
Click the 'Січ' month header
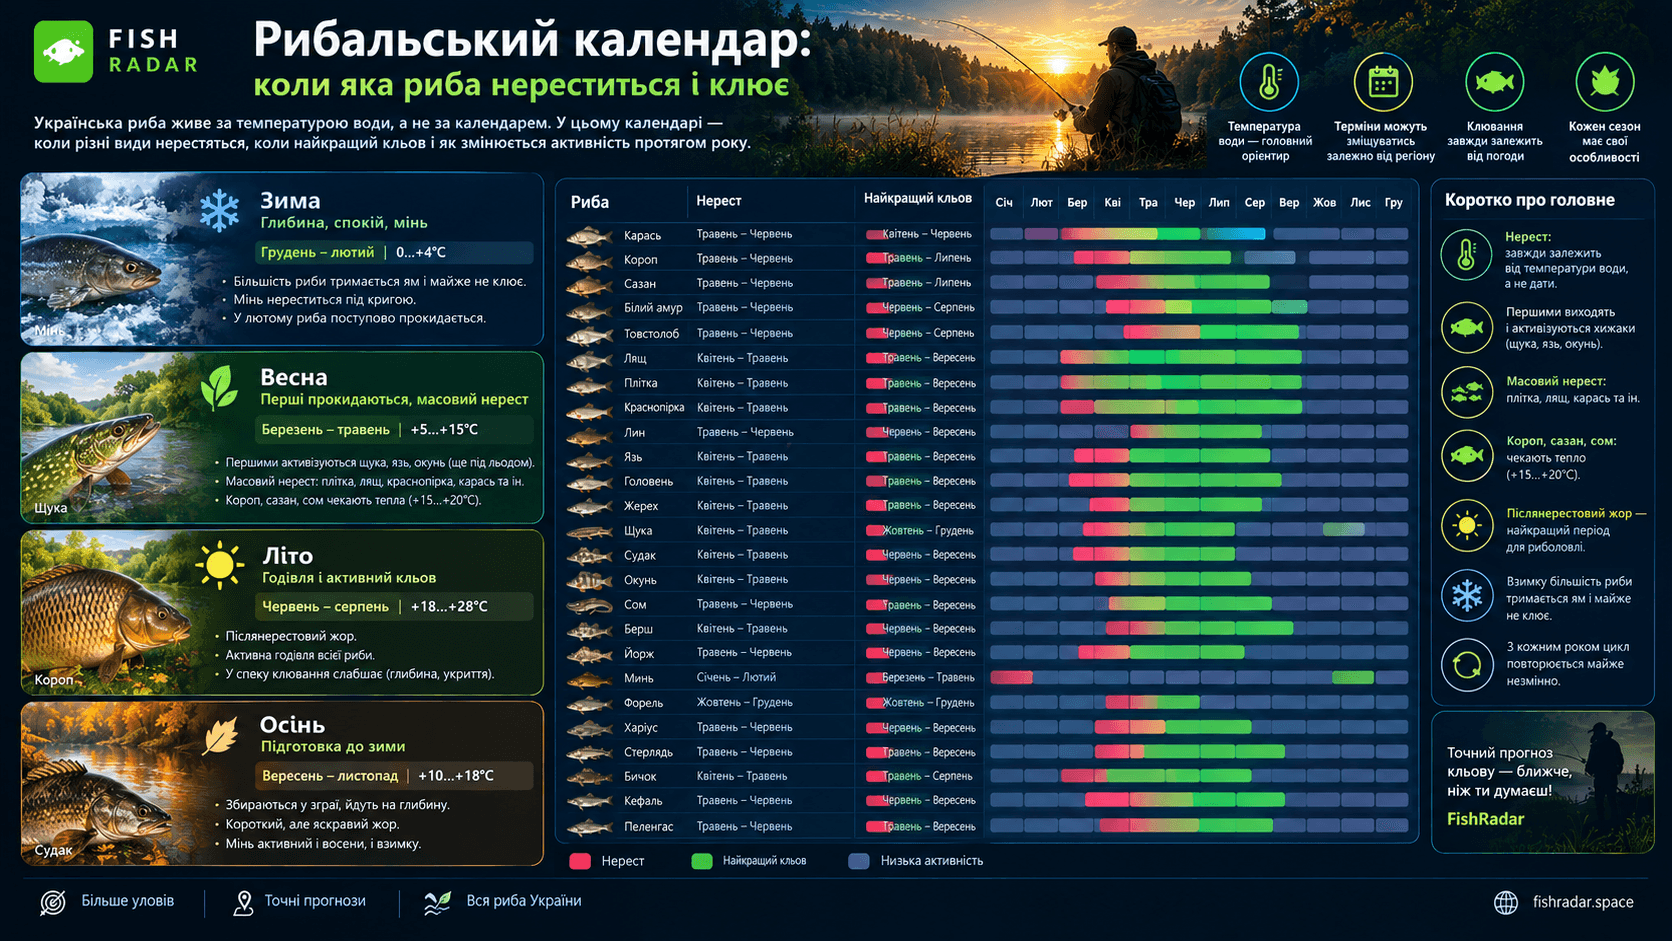point(1004,203)
